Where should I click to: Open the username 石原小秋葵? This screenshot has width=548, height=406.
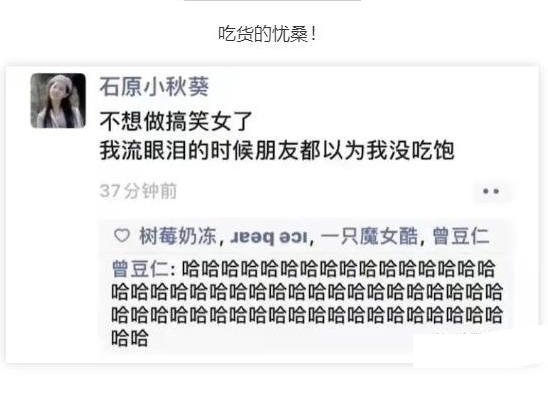(x=154, y=86)
